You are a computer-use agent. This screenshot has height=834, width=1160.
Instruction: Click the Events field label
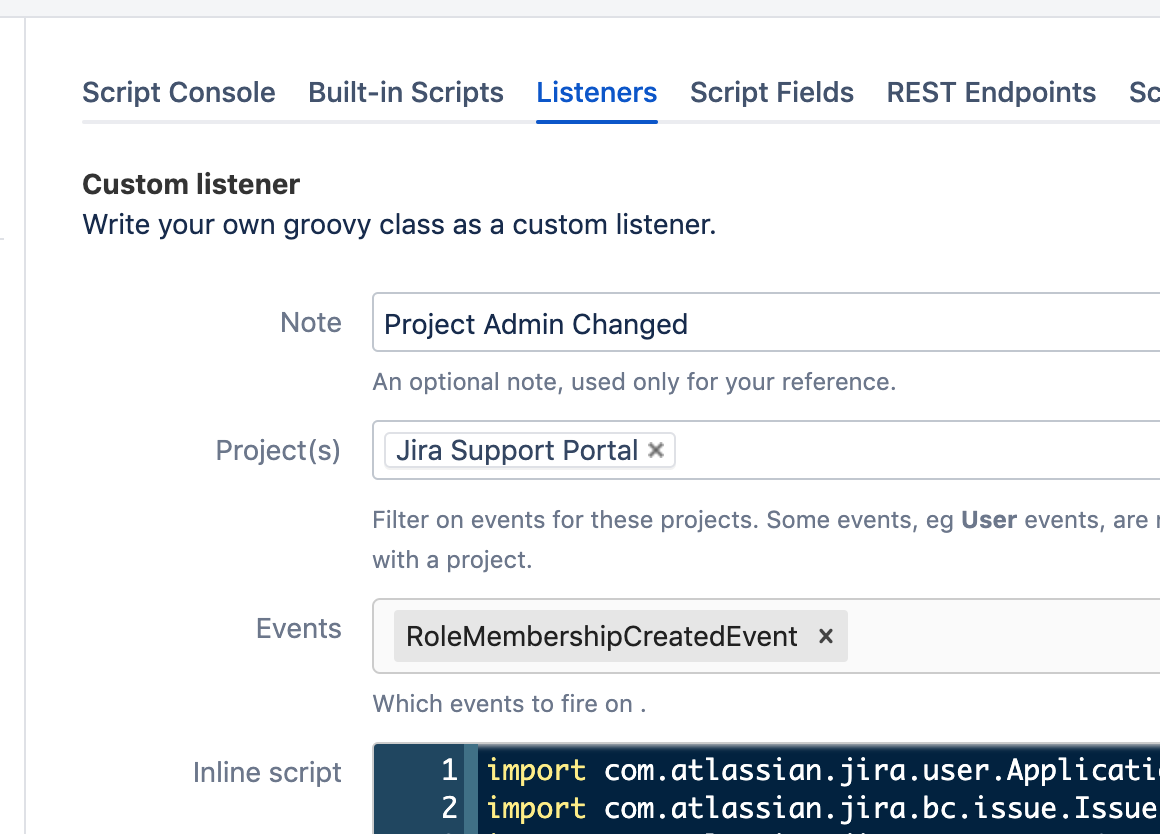click(299, 628)
